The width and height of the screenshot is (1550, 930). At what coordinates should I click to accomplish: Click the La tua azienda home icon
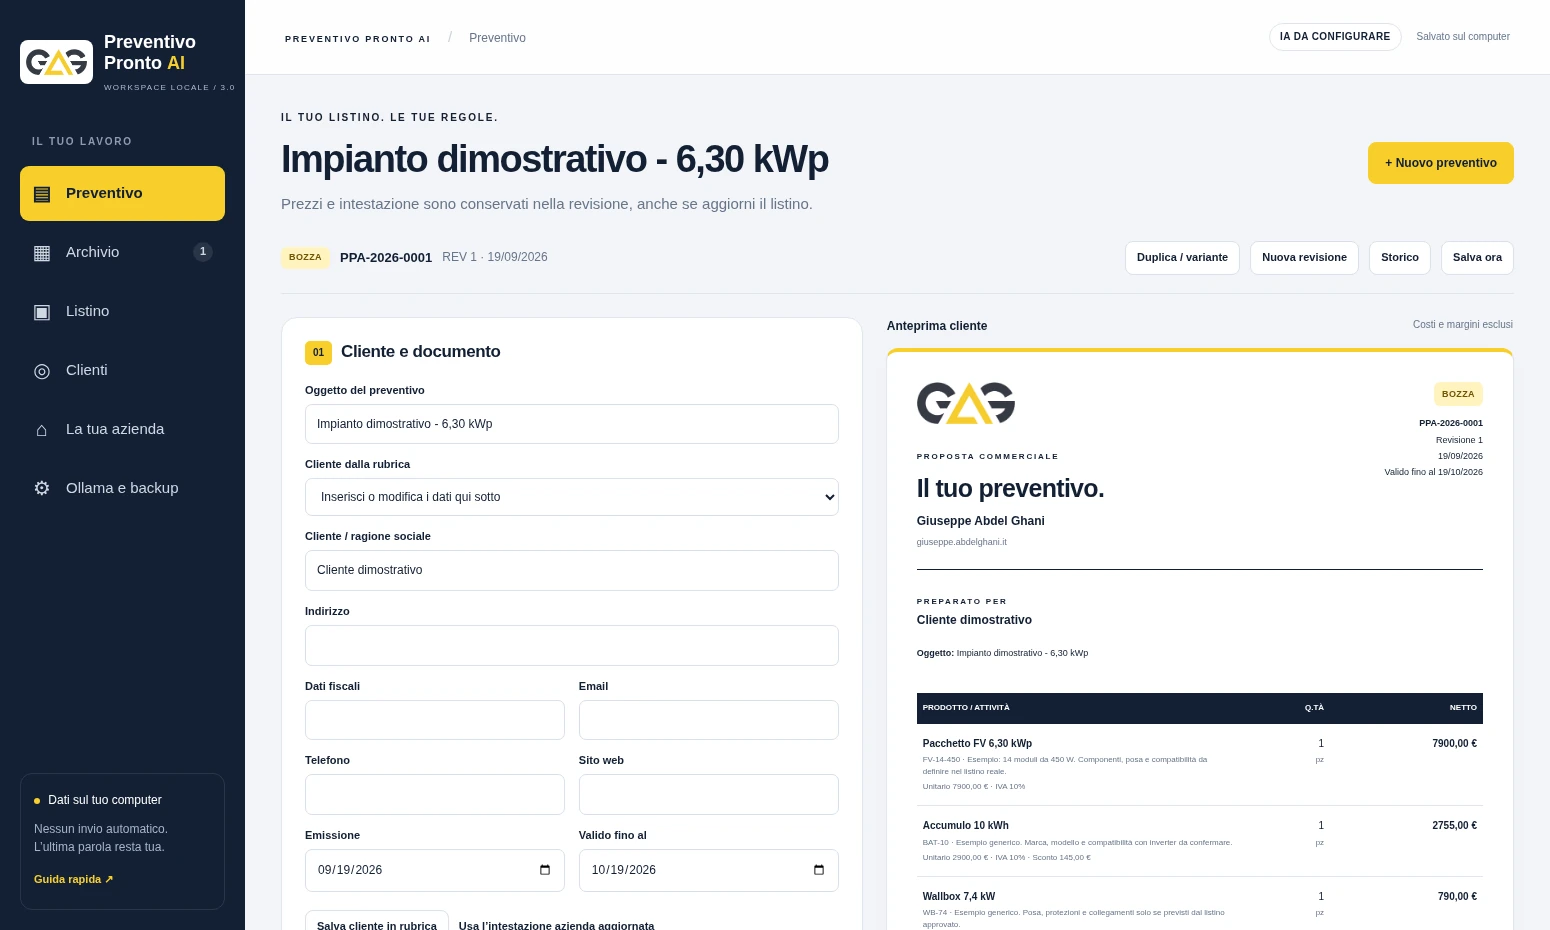coord(42,430)
